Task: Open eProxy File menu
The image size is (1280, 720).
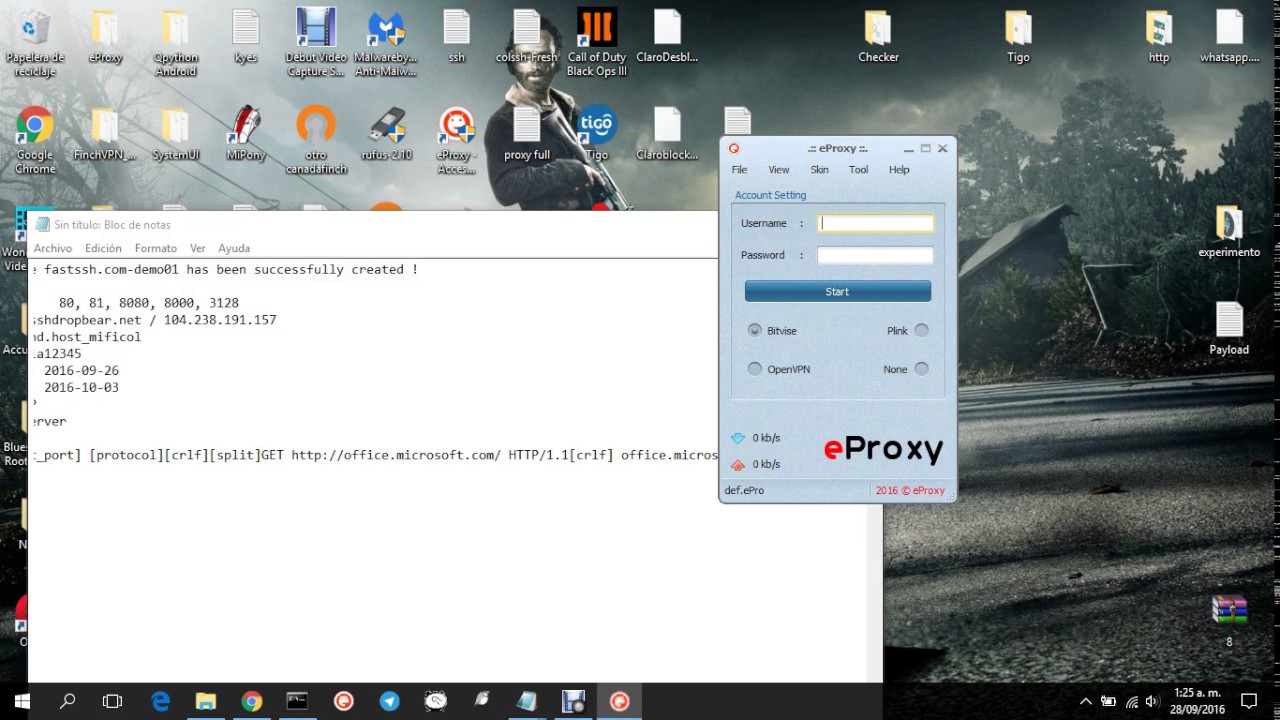Action: pyautogui.click(x=739, y=170)
